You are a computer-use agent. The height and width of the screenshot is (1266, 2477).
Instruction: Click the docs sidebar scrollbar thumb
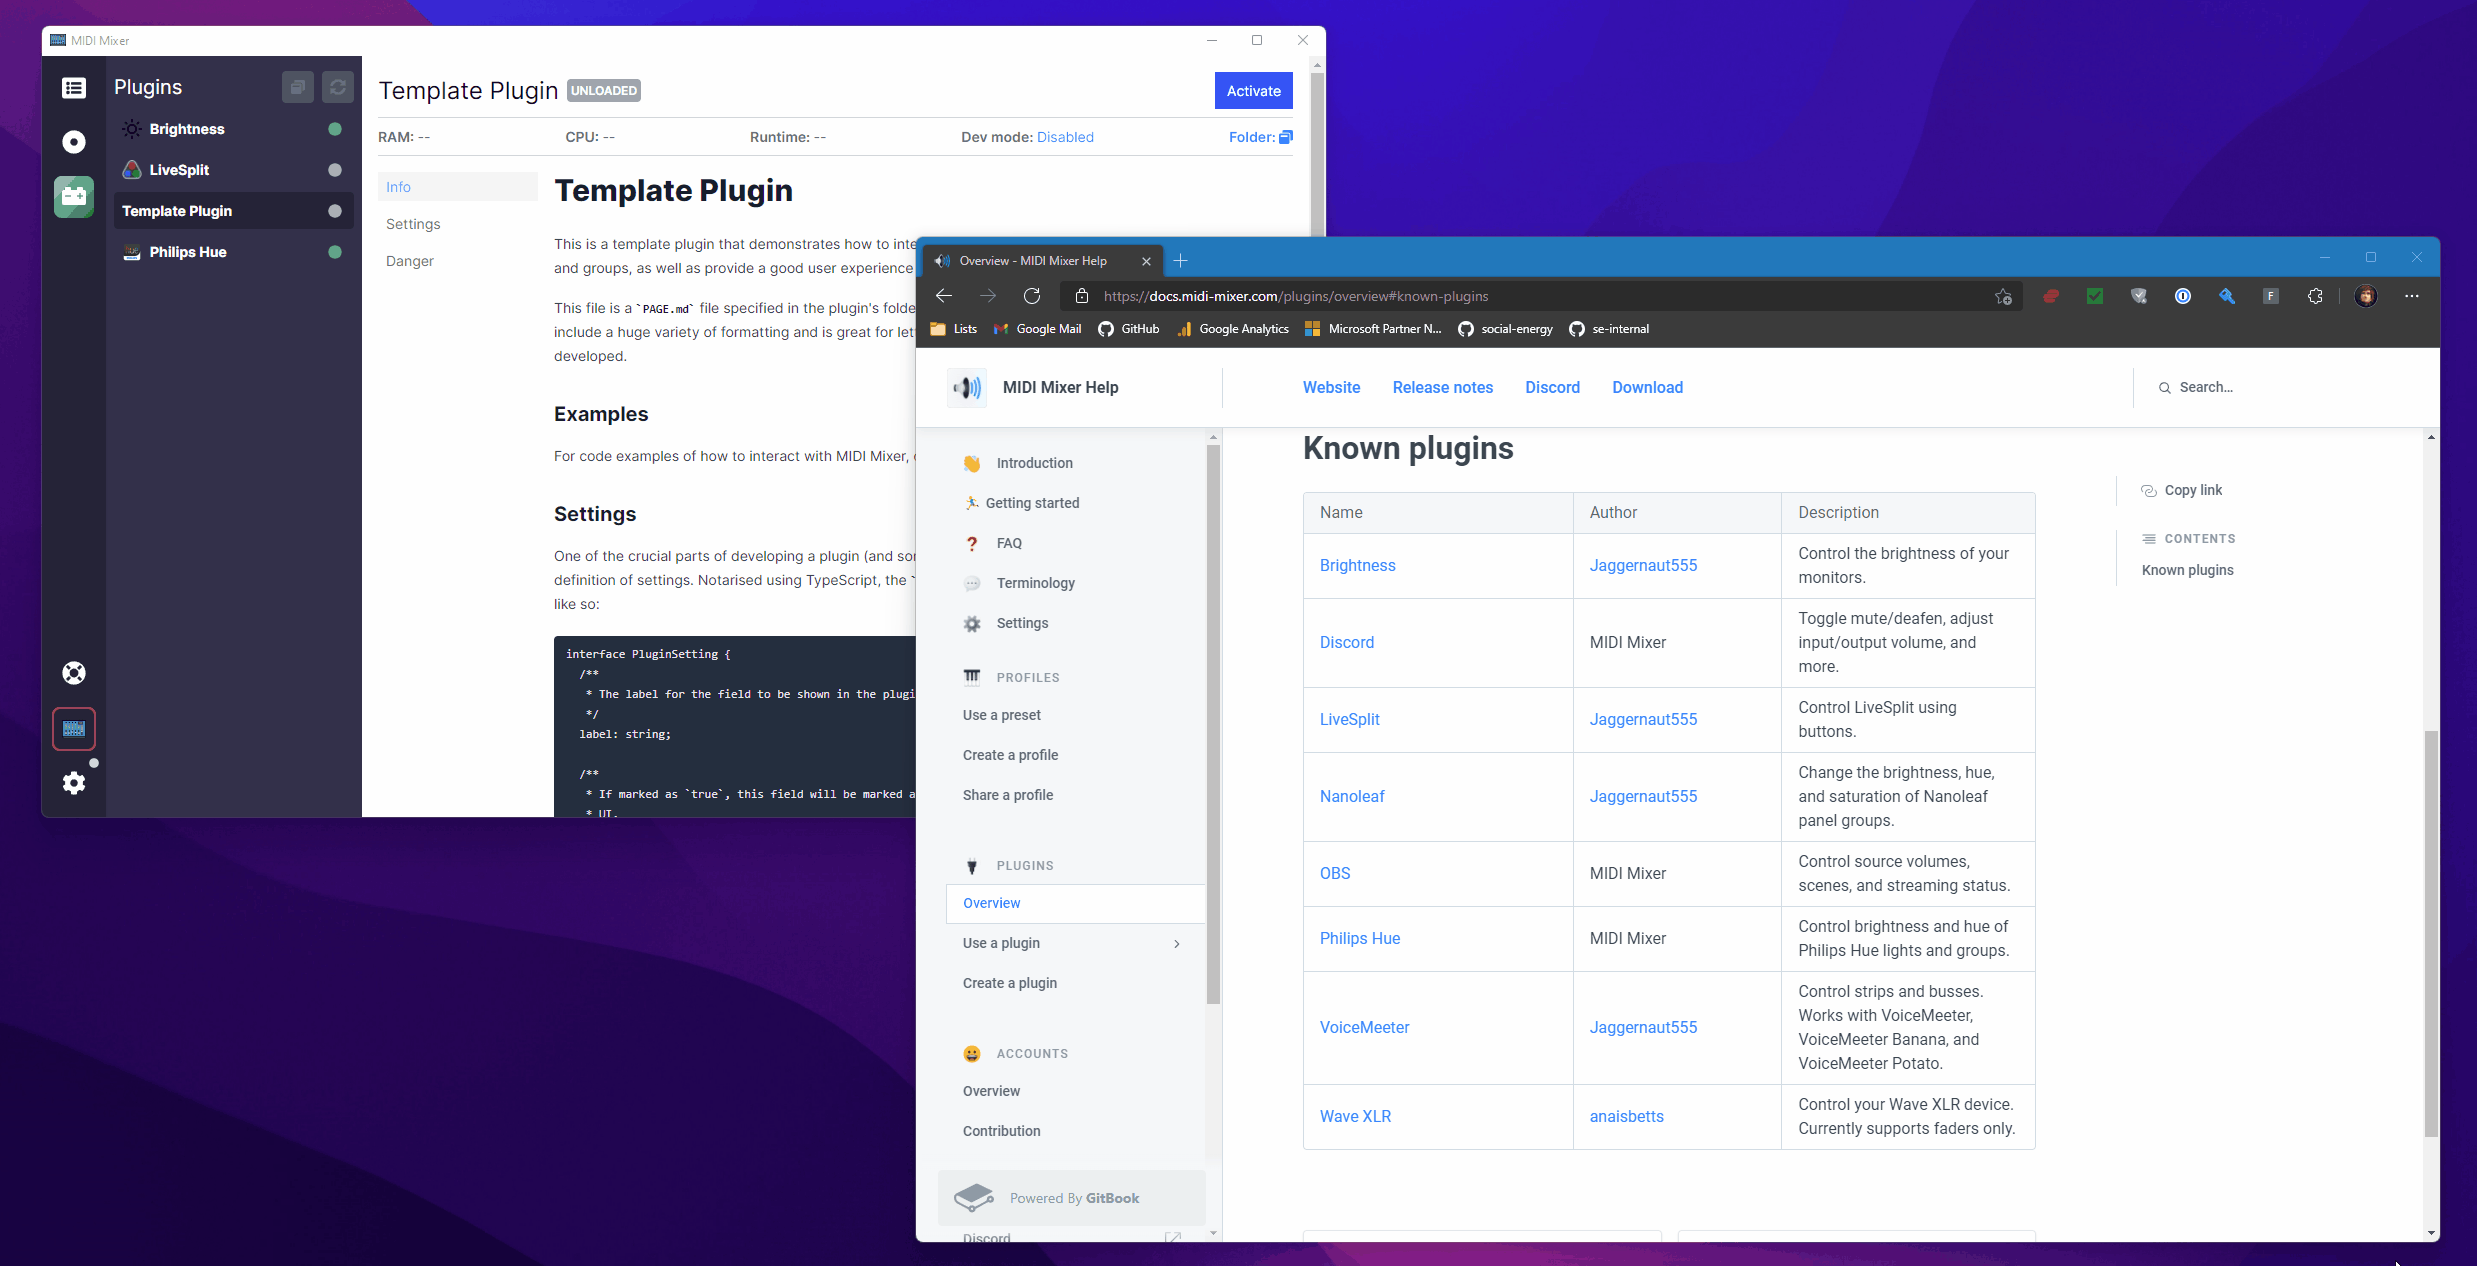pyautogui.click(x=1213, y=723)
